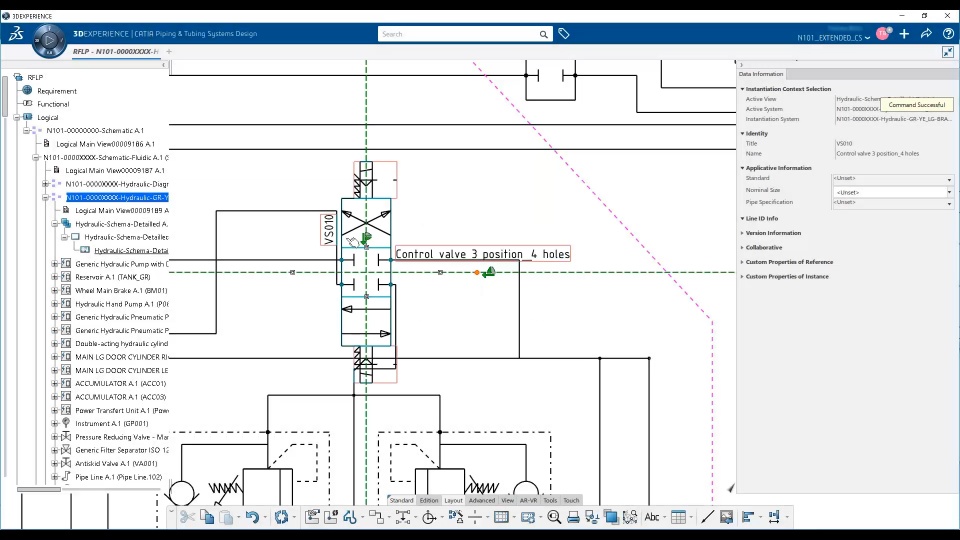Select the Data Information panel tab
Image resolution: width=960 pixels, height=540 pixels.
[x=761, y=74]
